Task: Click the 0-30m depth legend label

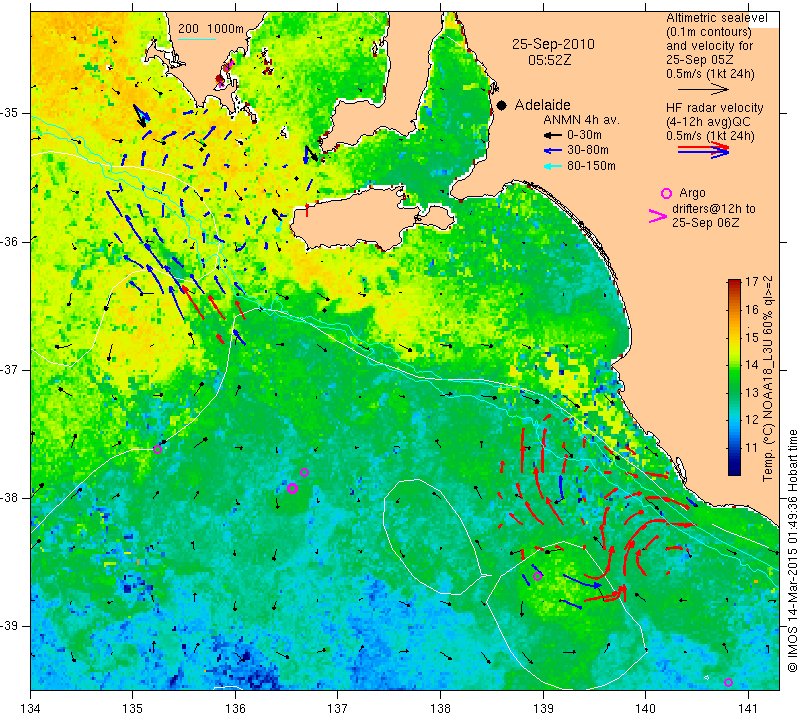Action: point(584,135)
